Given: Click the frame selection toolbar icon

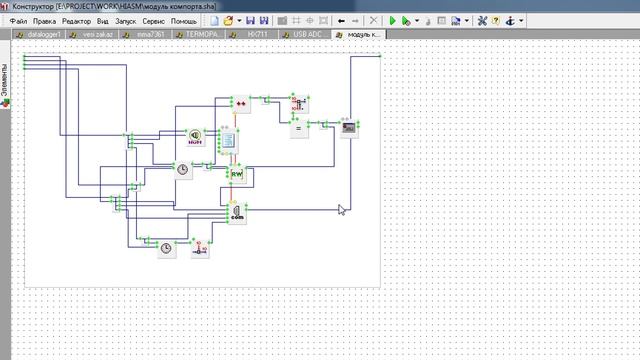Looking at the screenshot, I should (x=323, y=21).
